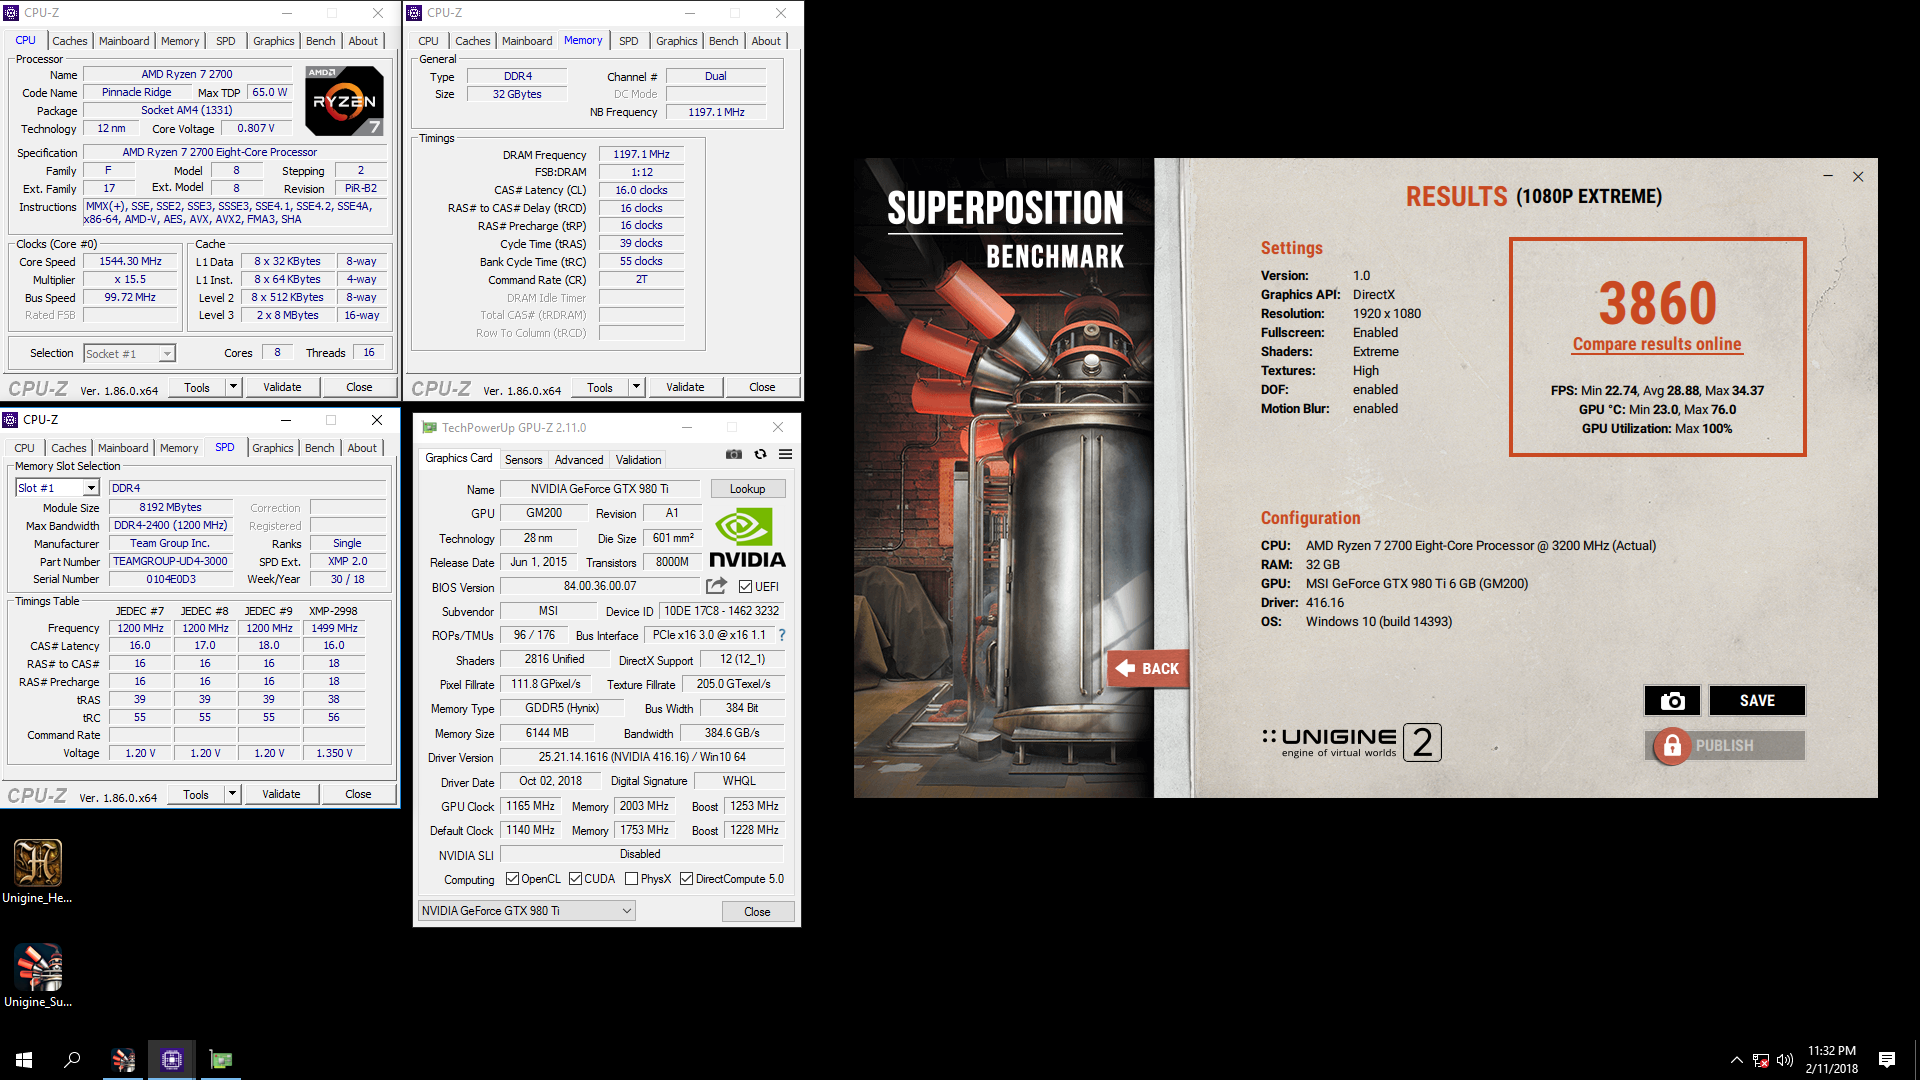
Task: Open the Advanced tab in GPU-Z
Action: coord(579,460)
